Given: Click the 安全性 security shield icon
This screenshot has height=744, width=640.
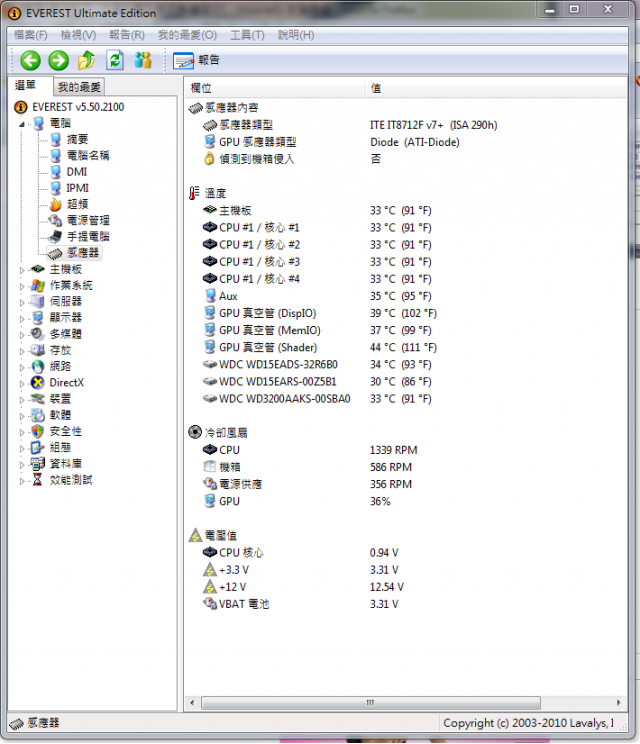Looking at the screenshot, I should 37,431.
